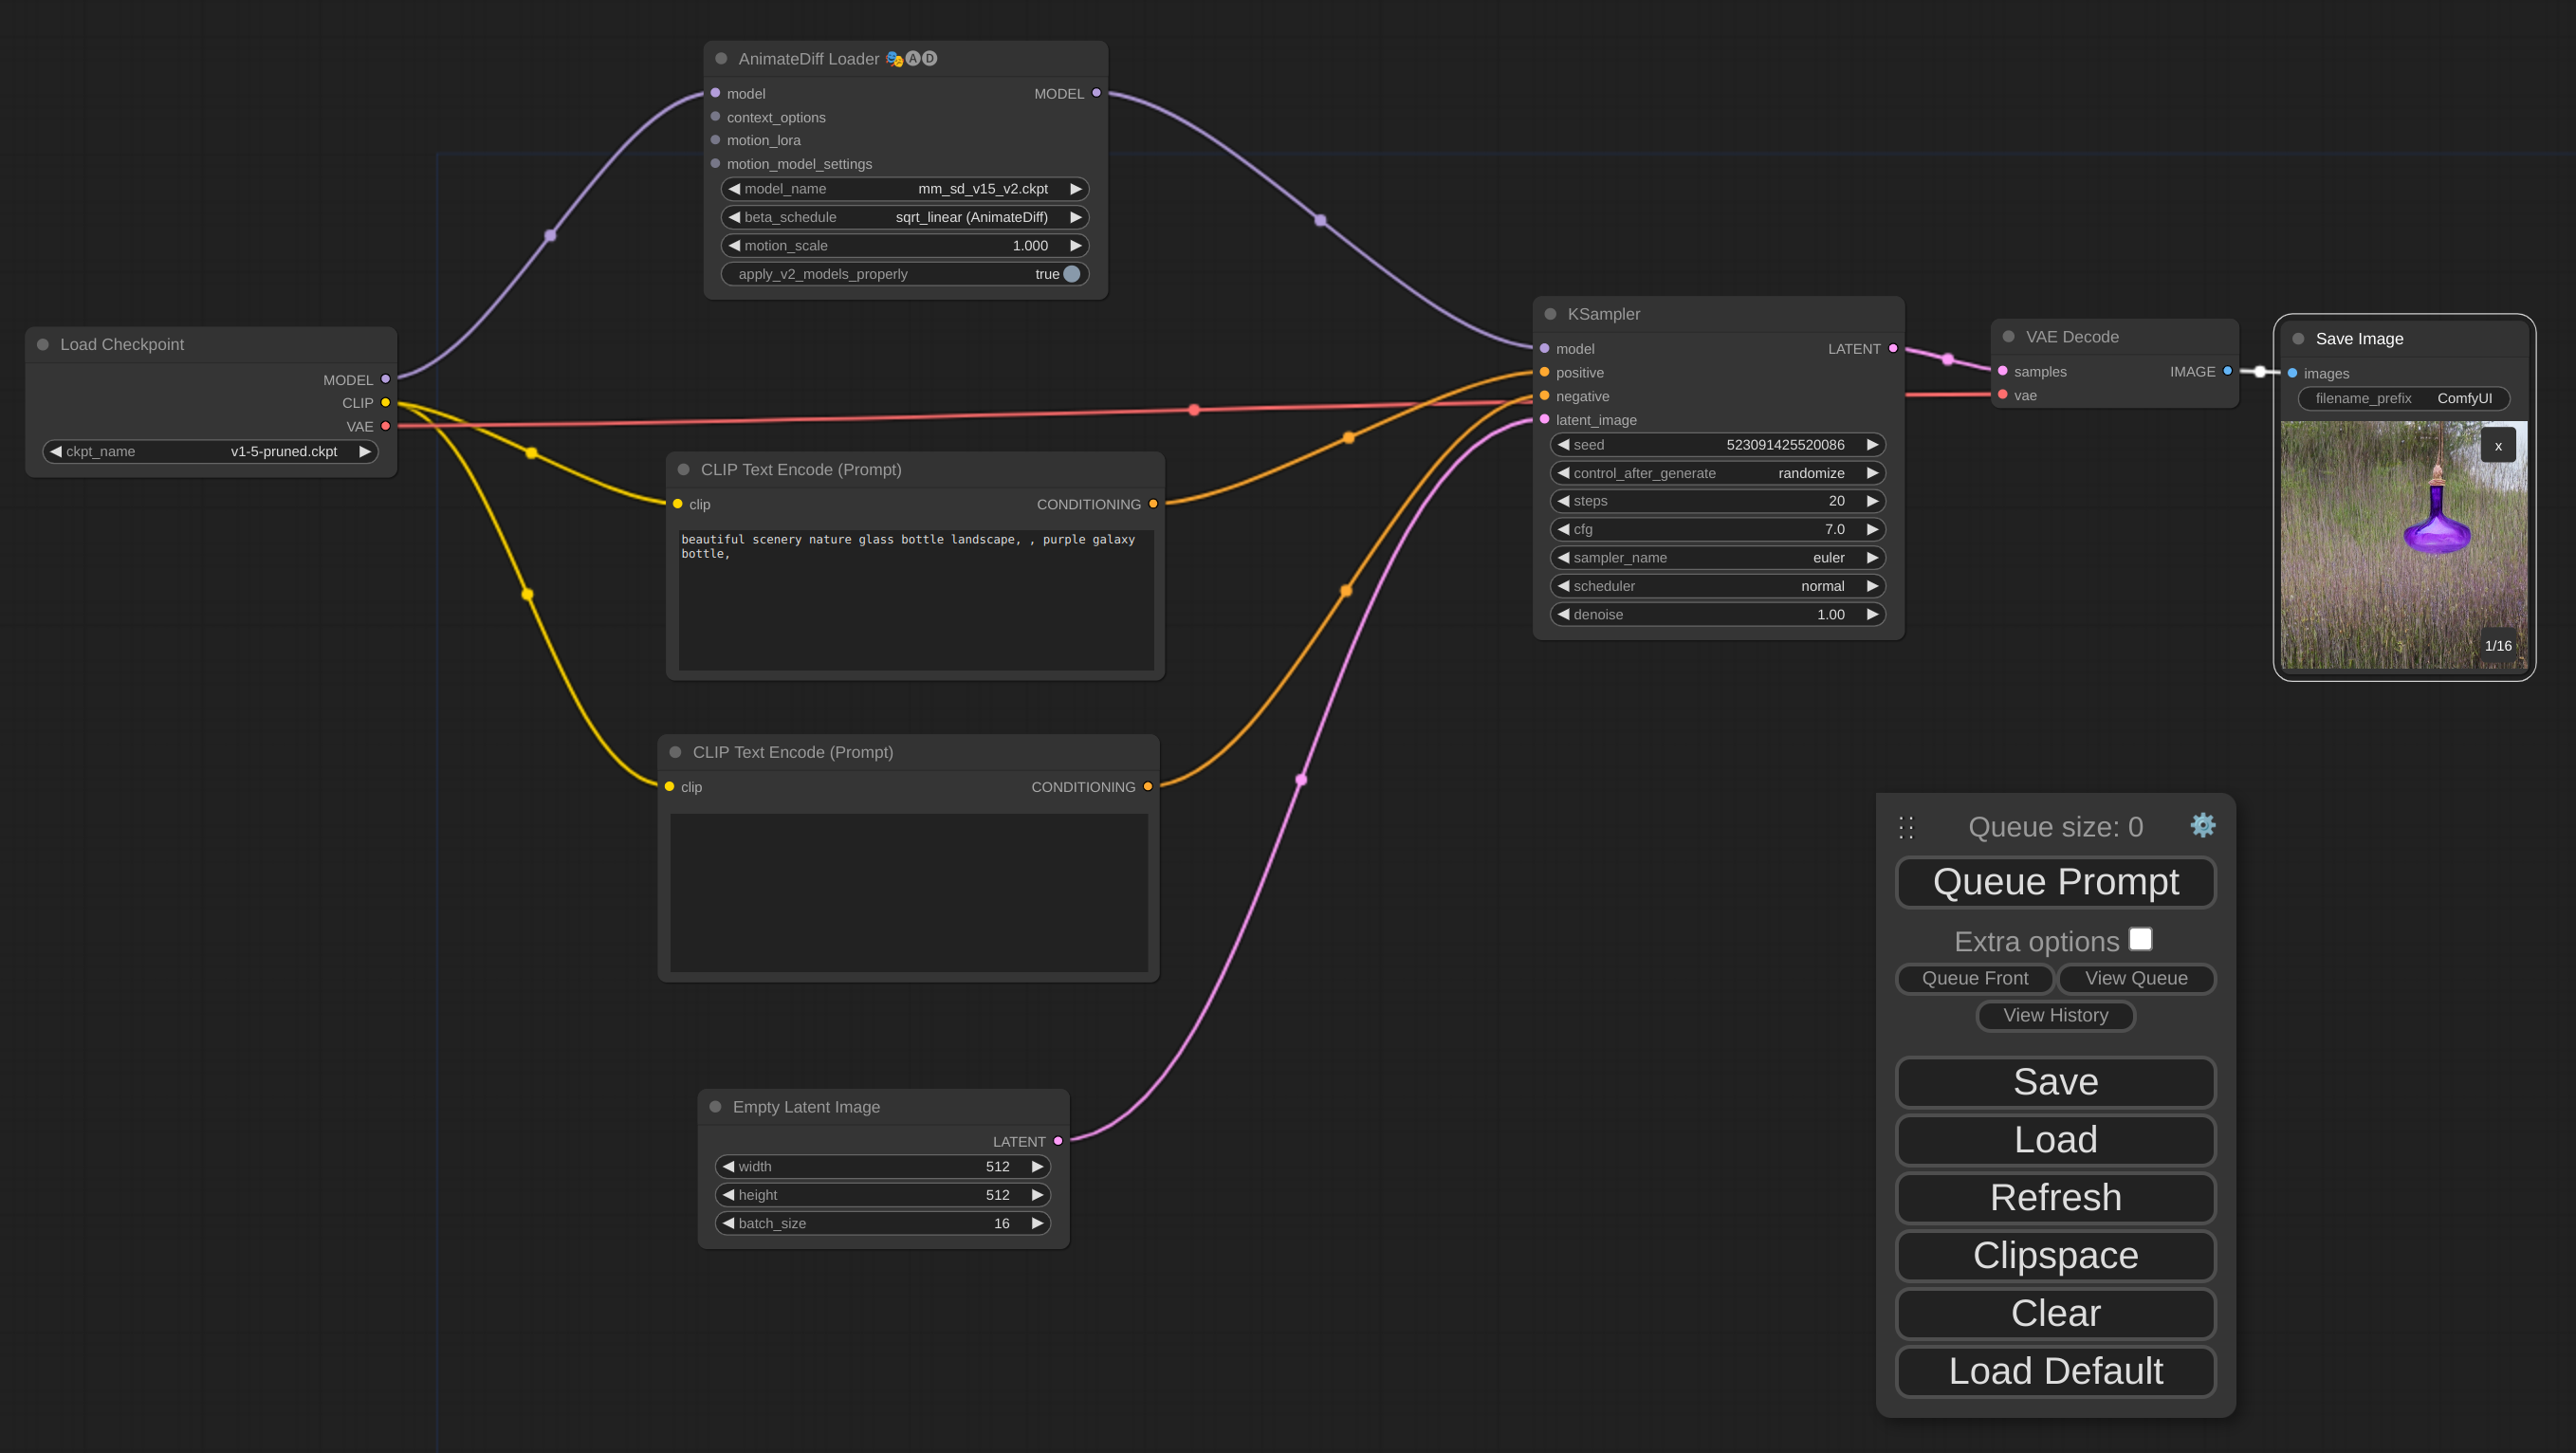Image resolution: width=2576 pixels, height=1453 pixels.
Task: Click the collapse dot on the Load Checkpoint node
Action: point(43,343)
